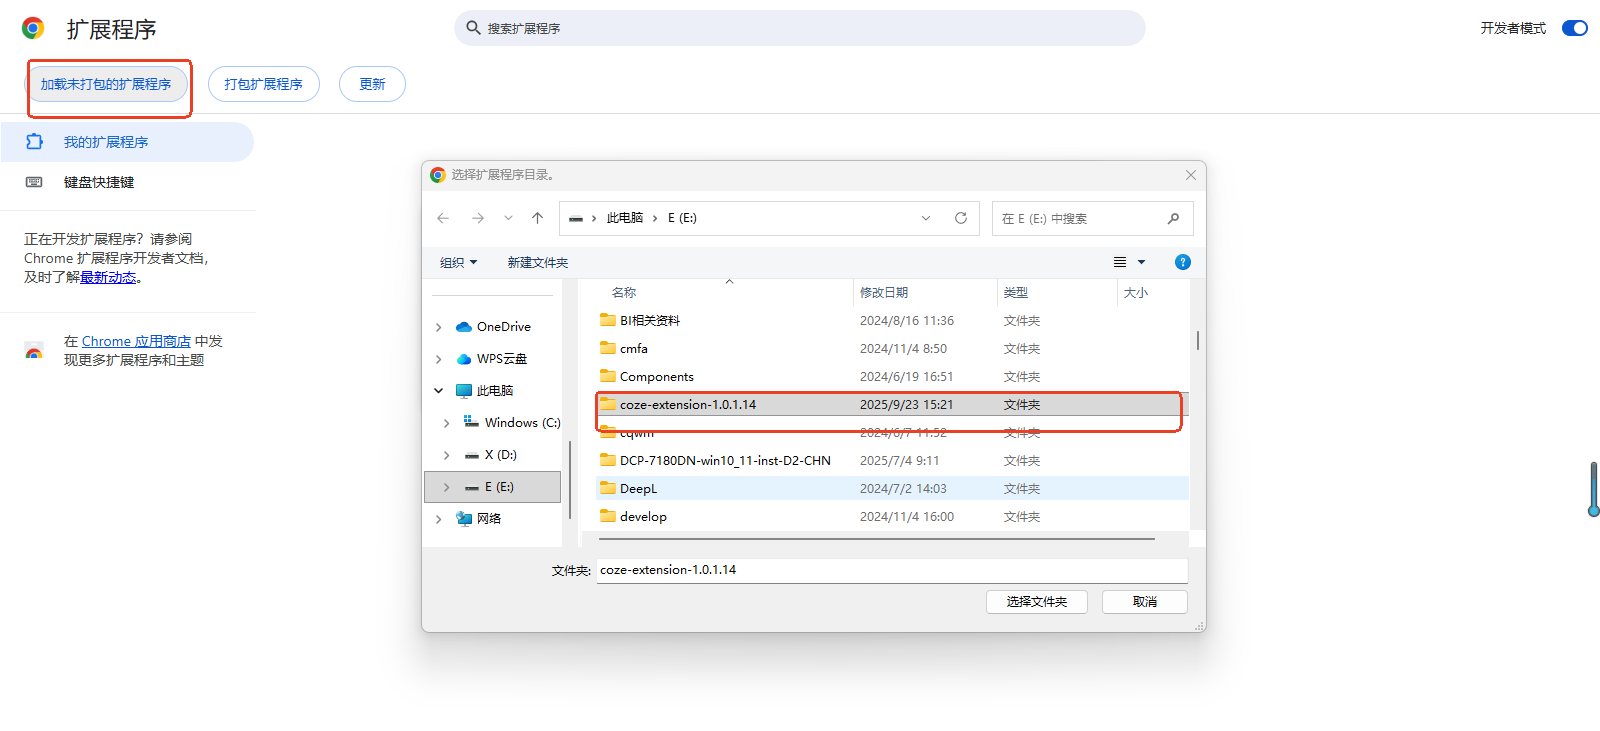This screenshot has width=1600, height=731.
Task: Click the keyboard icon for 键盘快捷键
Action: pyautogui.click(x=34, y=182)
